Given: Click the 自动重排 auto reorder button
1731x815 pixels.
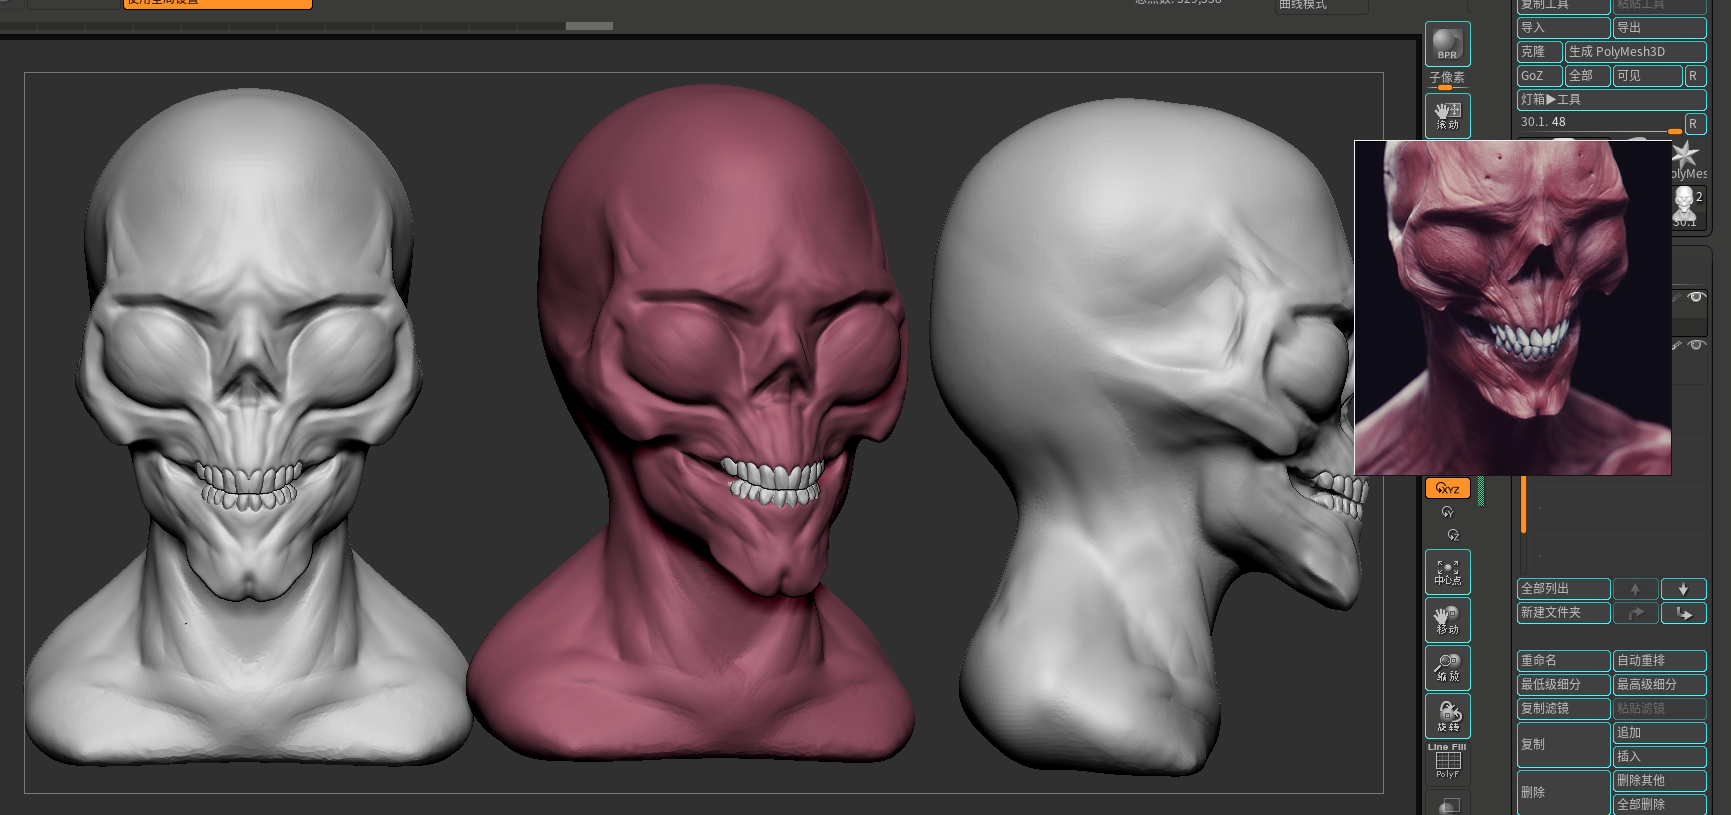Looking at the screenshot, I should (x=1660, y=661).
